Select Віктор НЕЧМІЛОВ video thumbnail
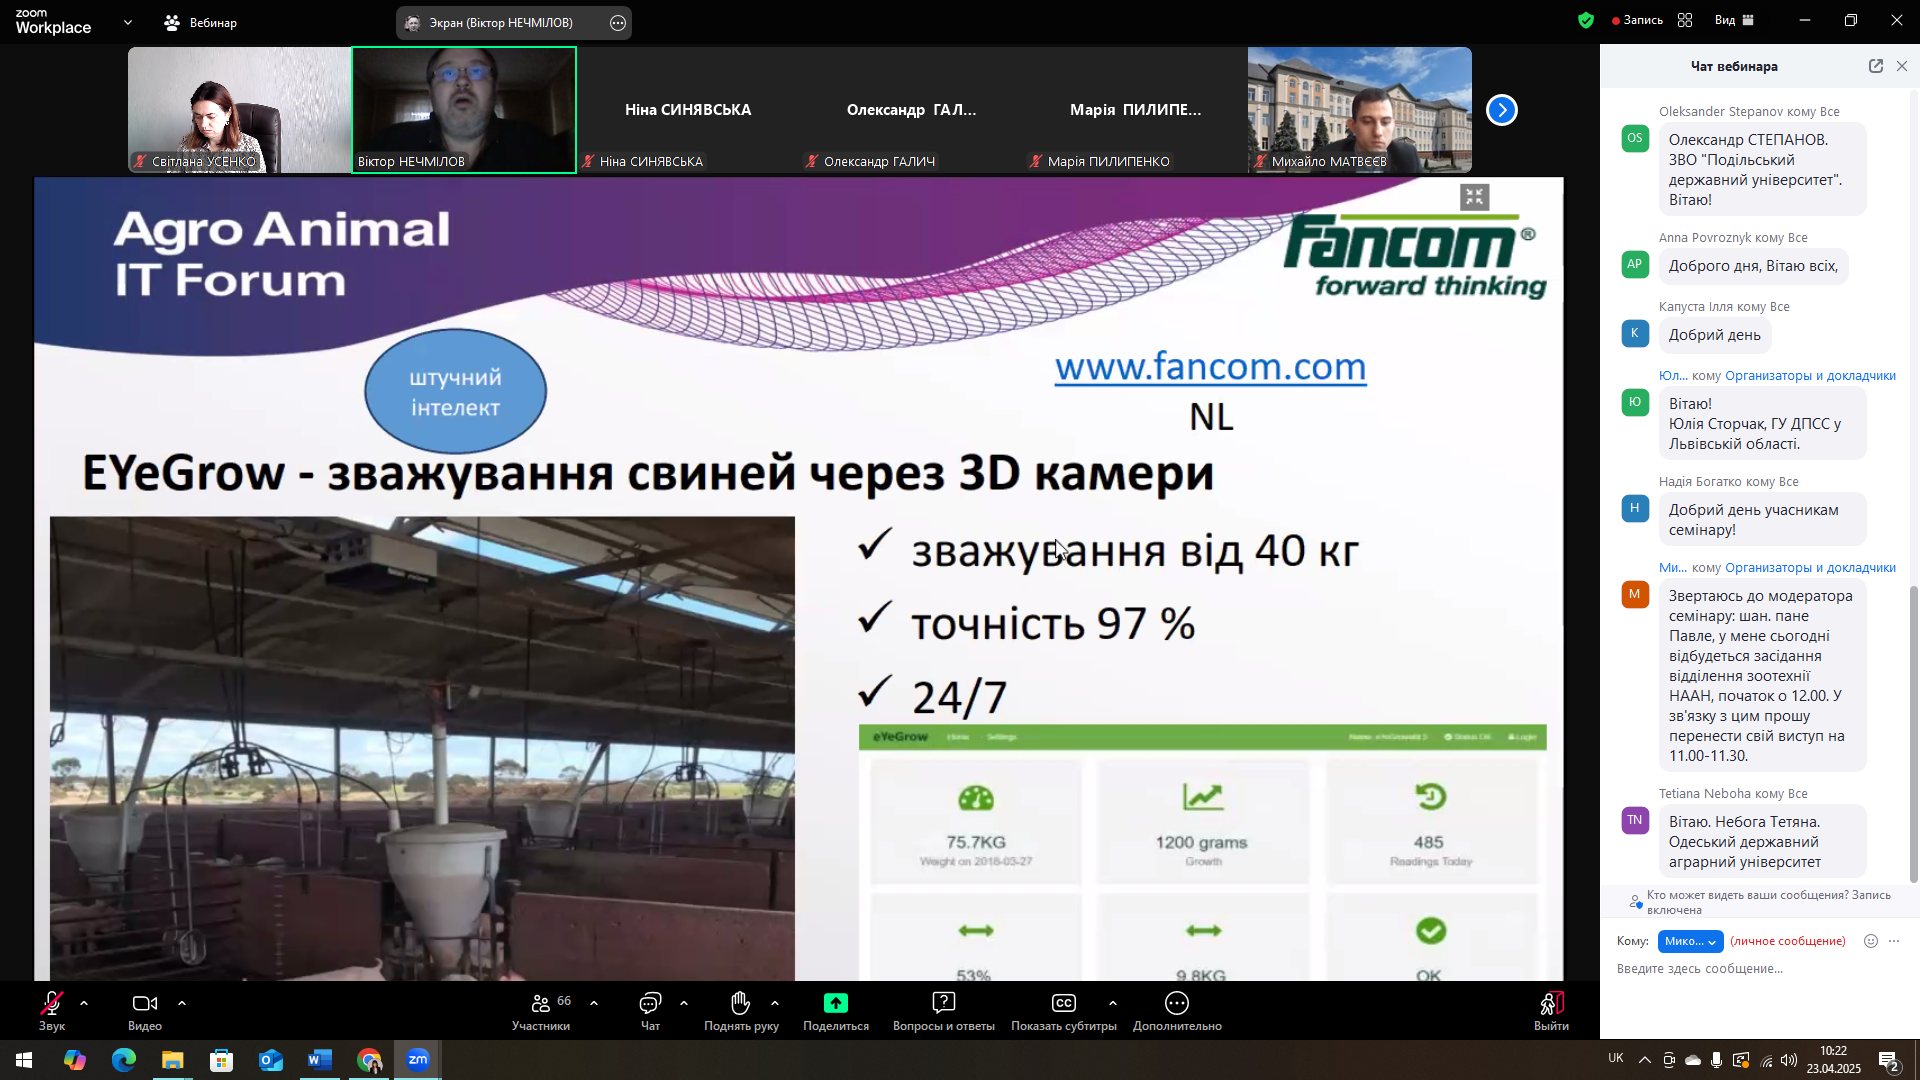1920x1080 pixels. (464, 110)
